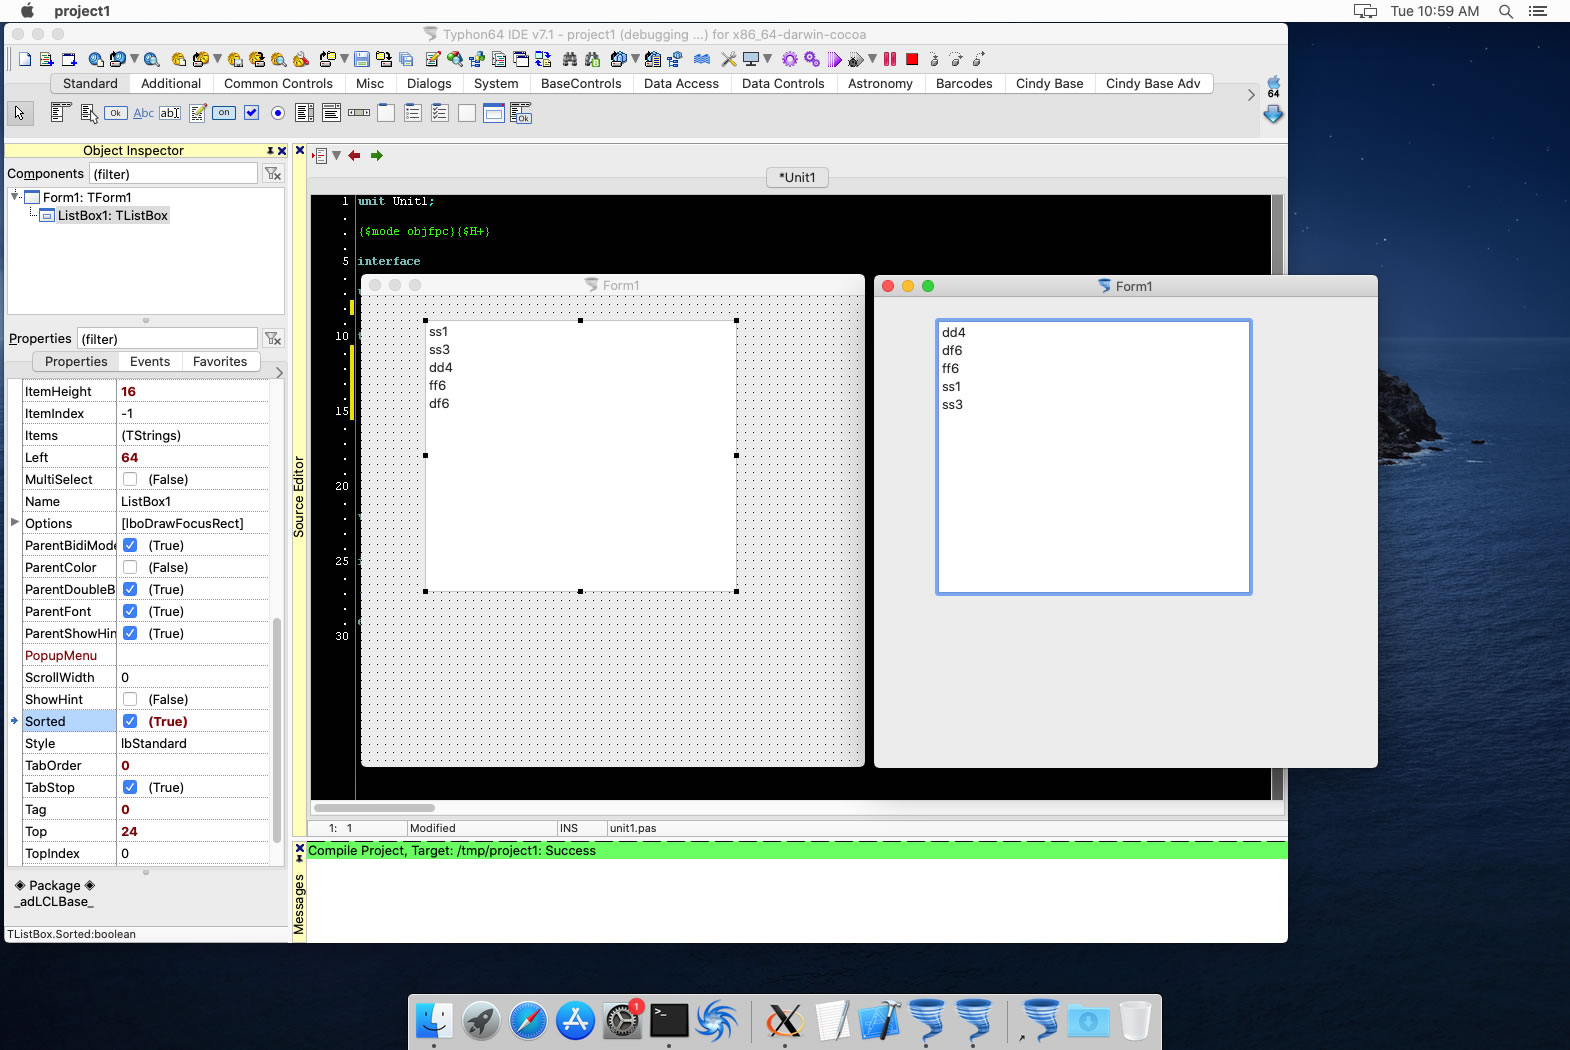Pick the TMemo component icon
This screenshot has width=1570, height=1050.
198,113
